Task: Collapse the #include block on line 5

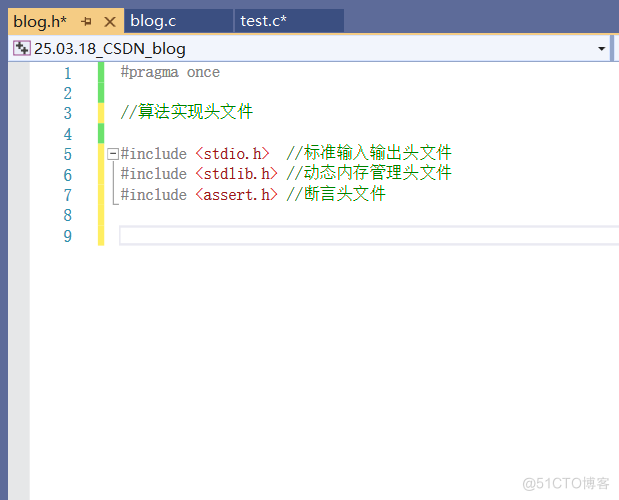Action: [x=113, y=154]
